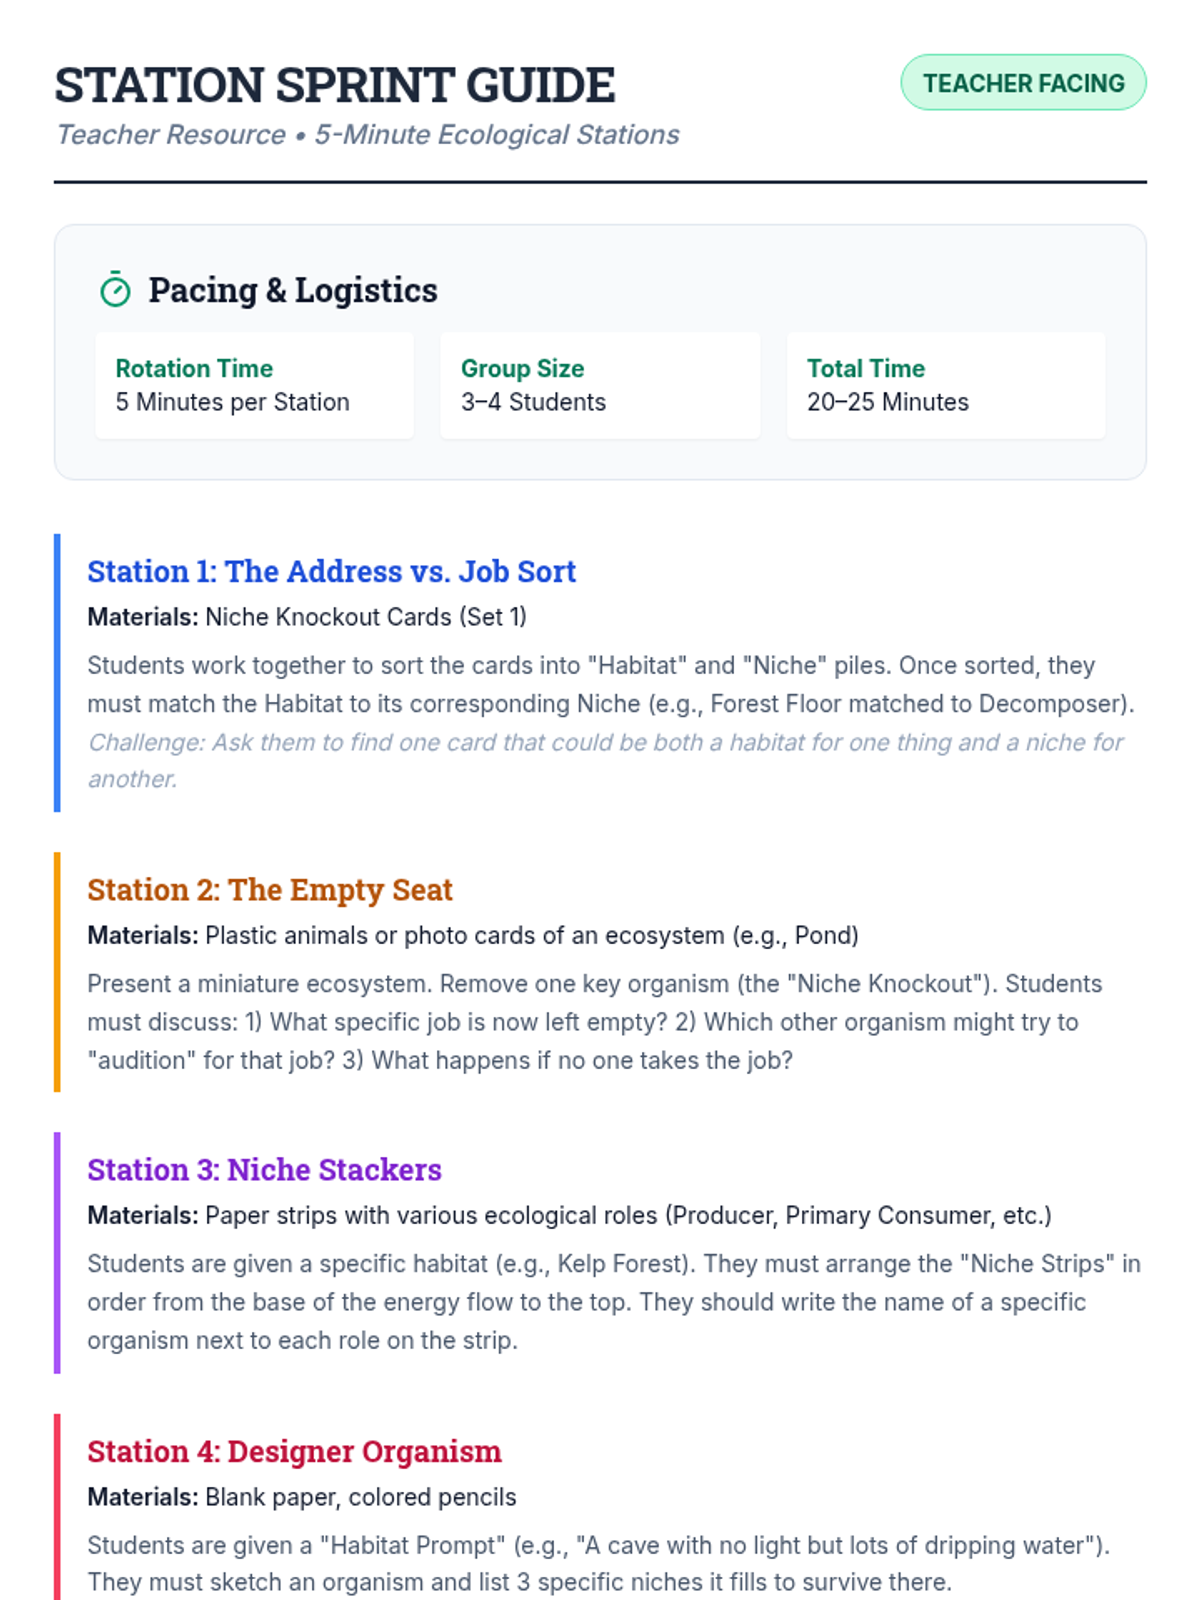1200x1600 pixels.
Task: Click the Station 4: Designer Organism heading
Action: click(294, 1451)
